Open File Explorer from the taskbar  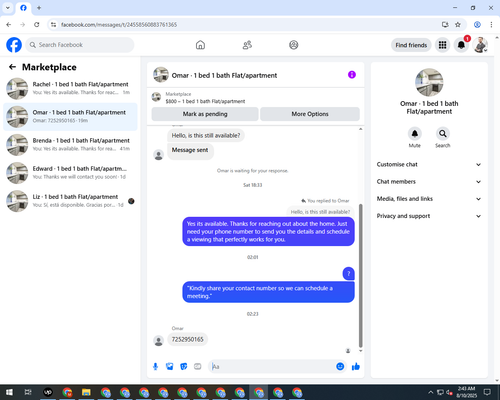point(86,392)
